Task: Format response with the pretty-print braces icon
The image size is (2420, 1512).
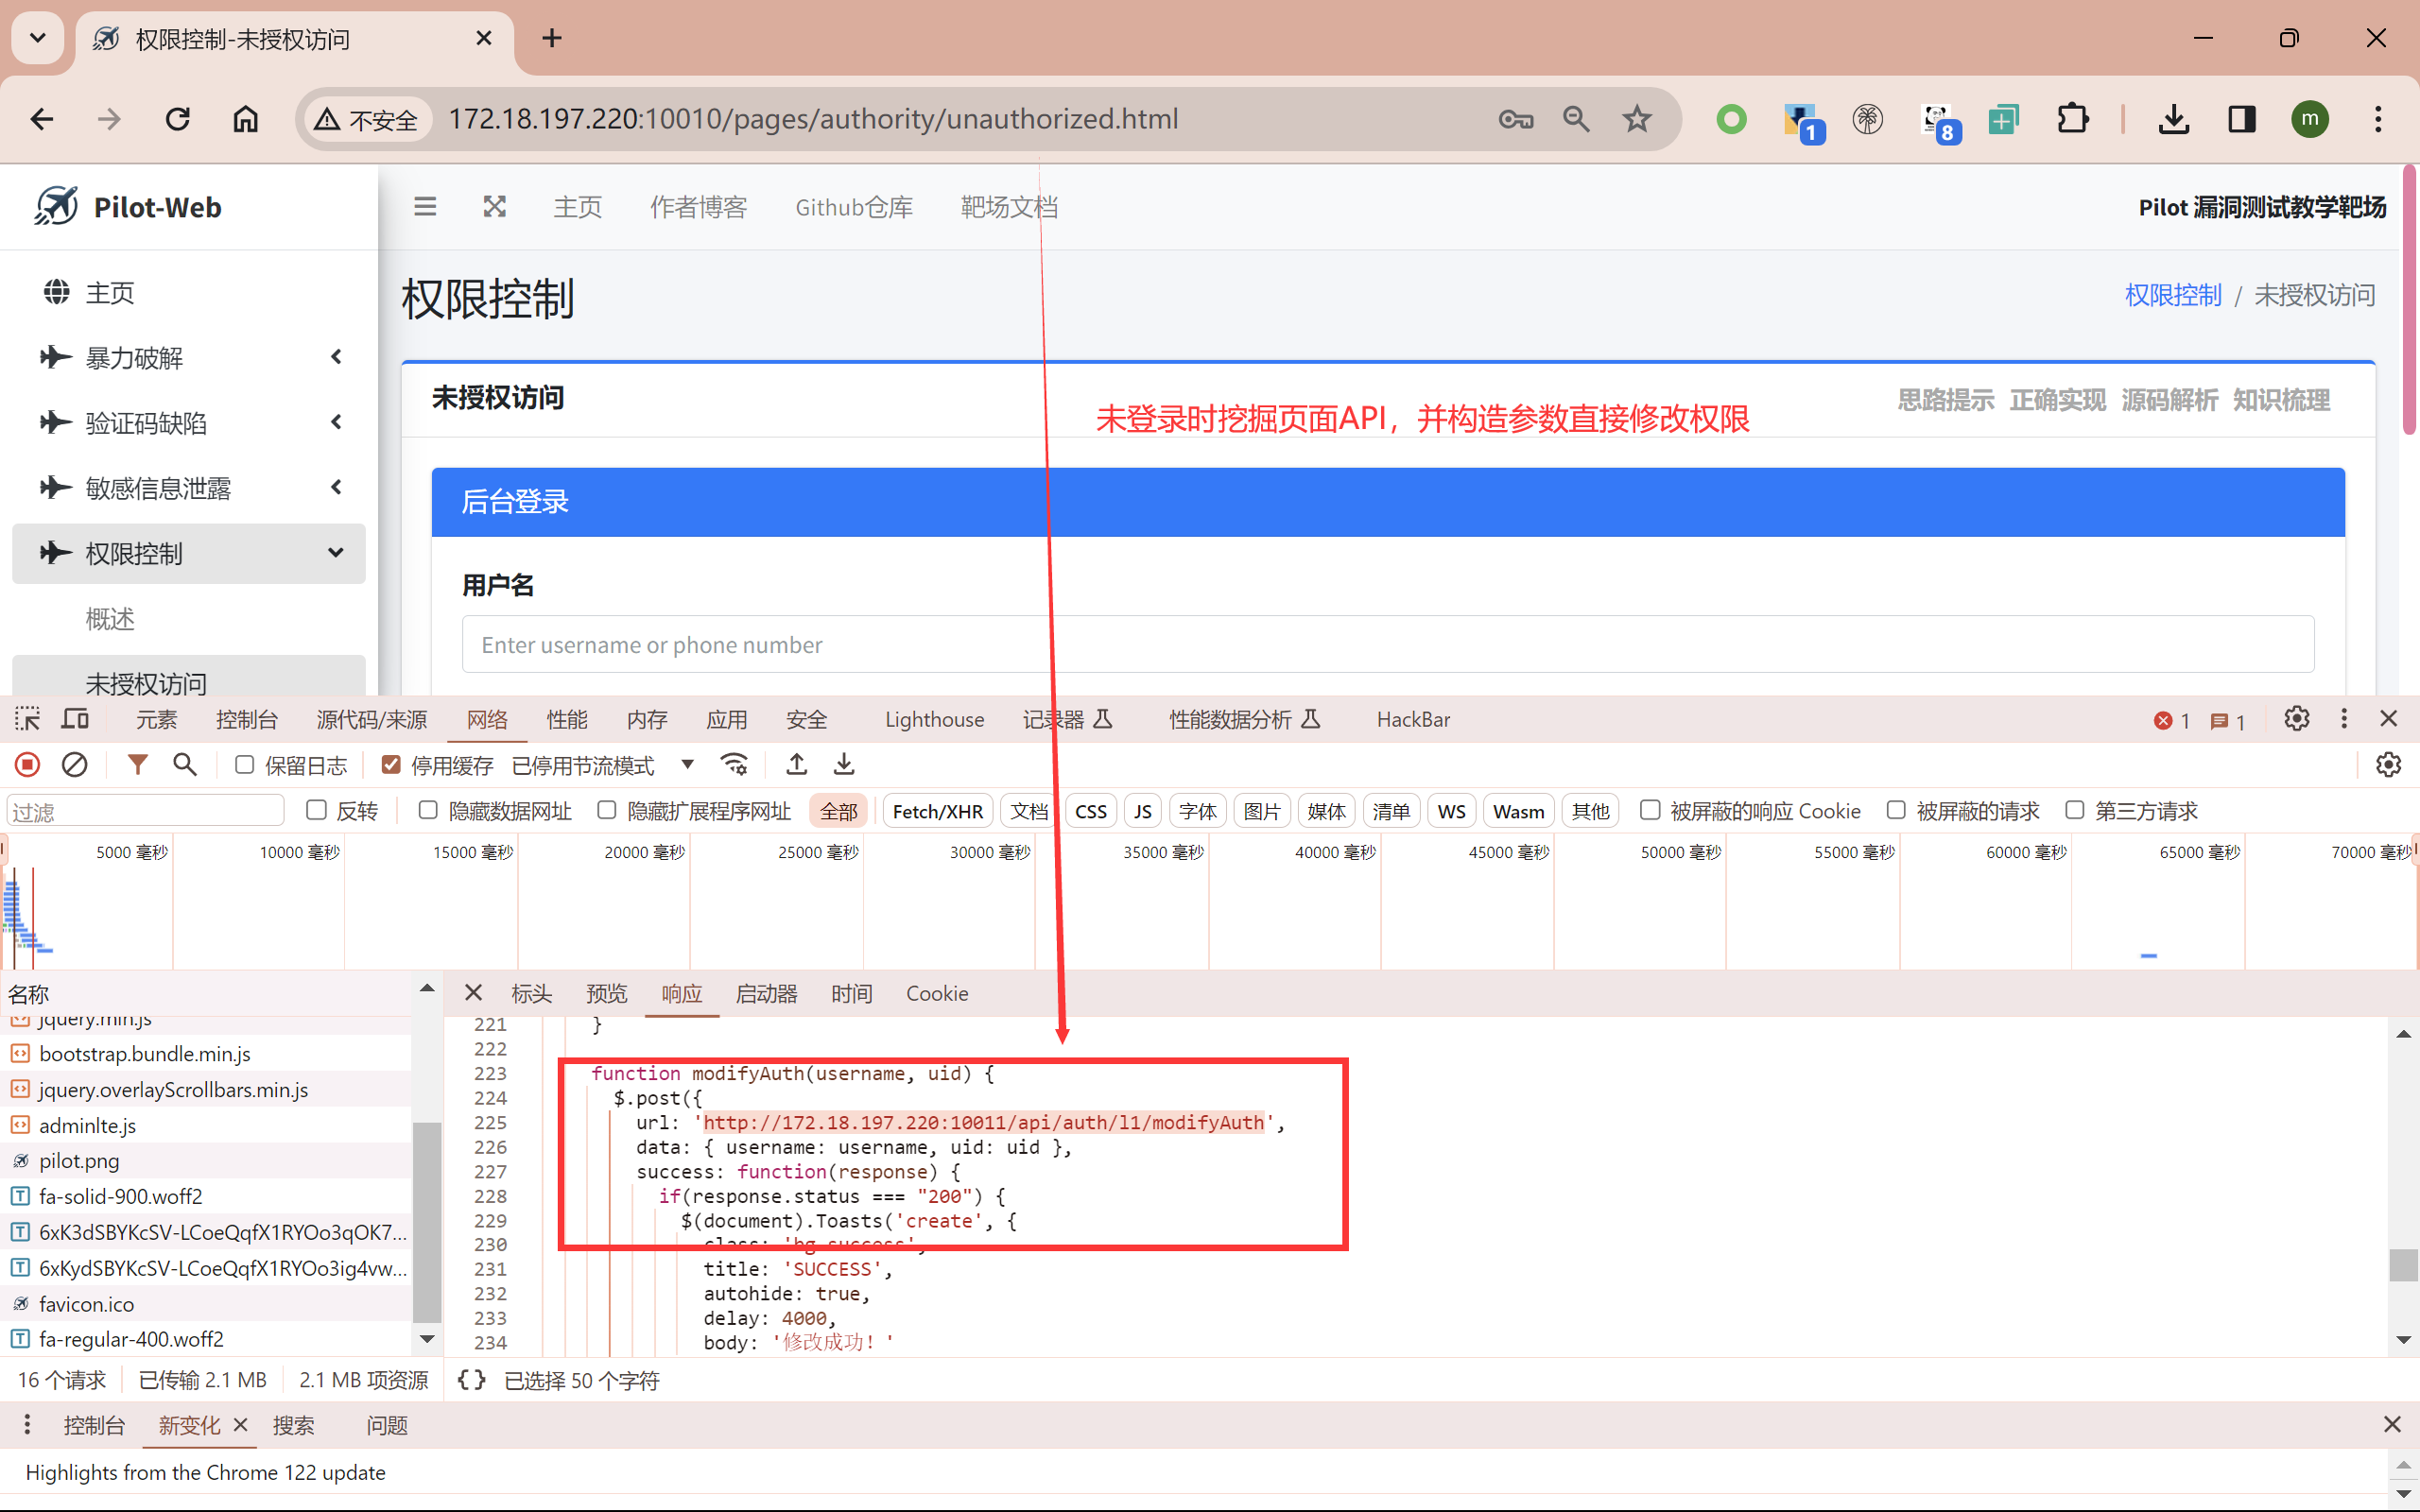Action: [x=471, y=1380]
